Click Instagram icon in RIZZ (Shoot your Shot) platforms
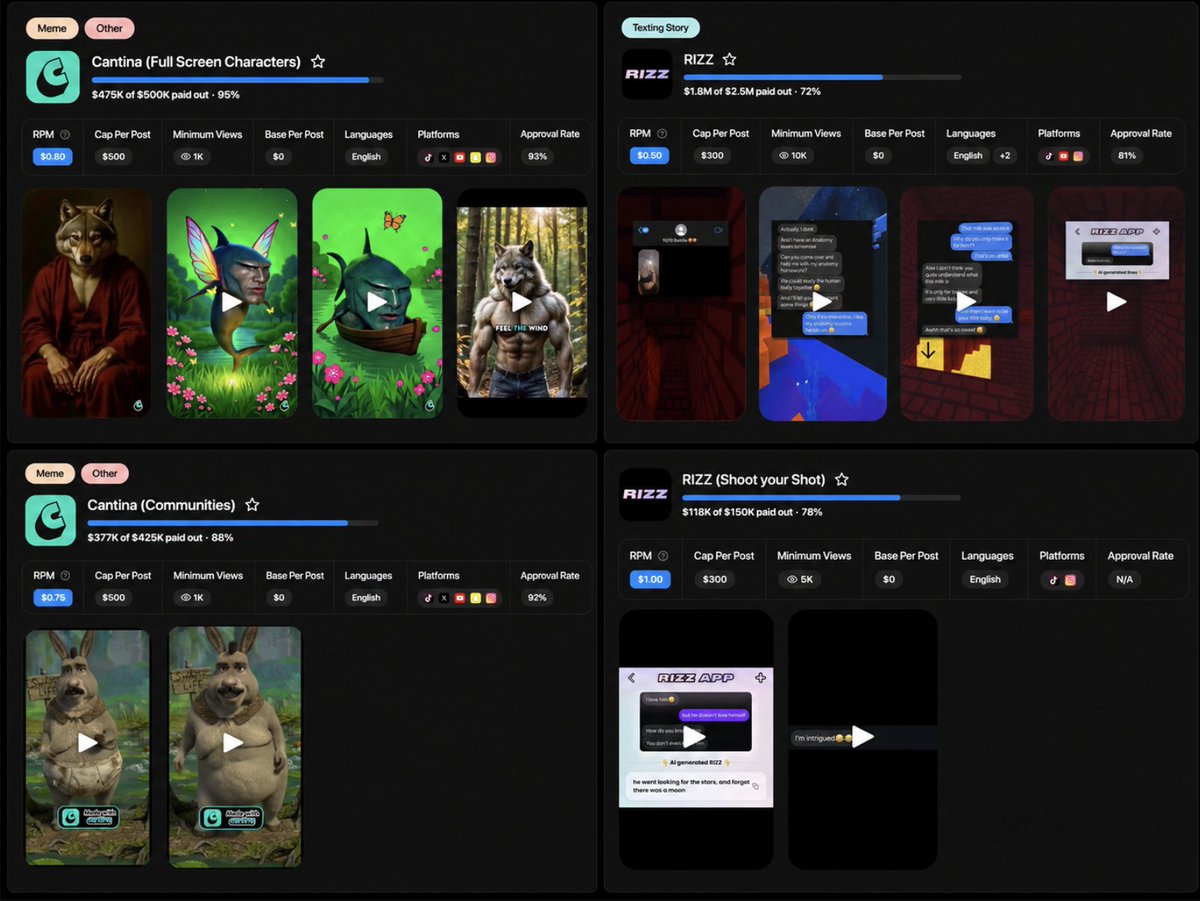This screenshot has width=1200, height=901. 1070,580
